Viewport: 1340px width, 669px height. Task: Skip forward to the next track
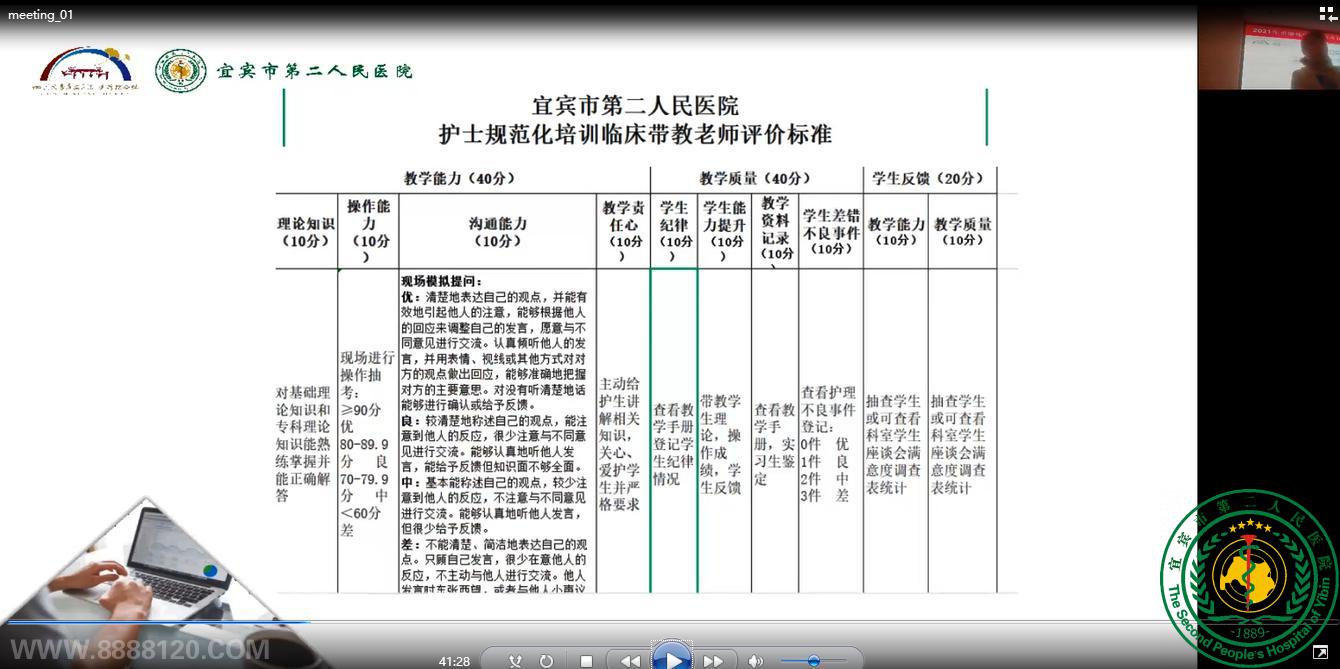coord(713,661)
